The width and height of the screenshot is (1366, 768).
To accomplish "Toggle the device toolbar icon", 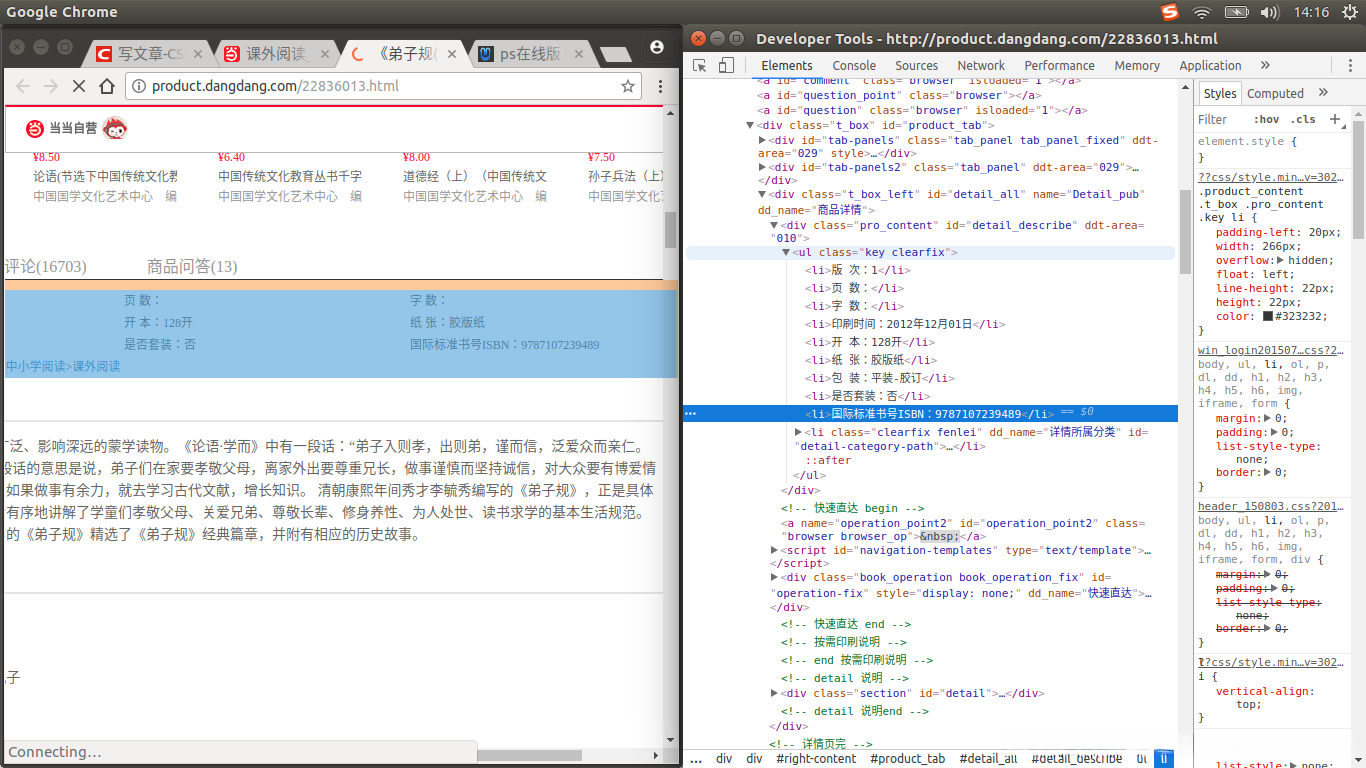I will 727,65.
